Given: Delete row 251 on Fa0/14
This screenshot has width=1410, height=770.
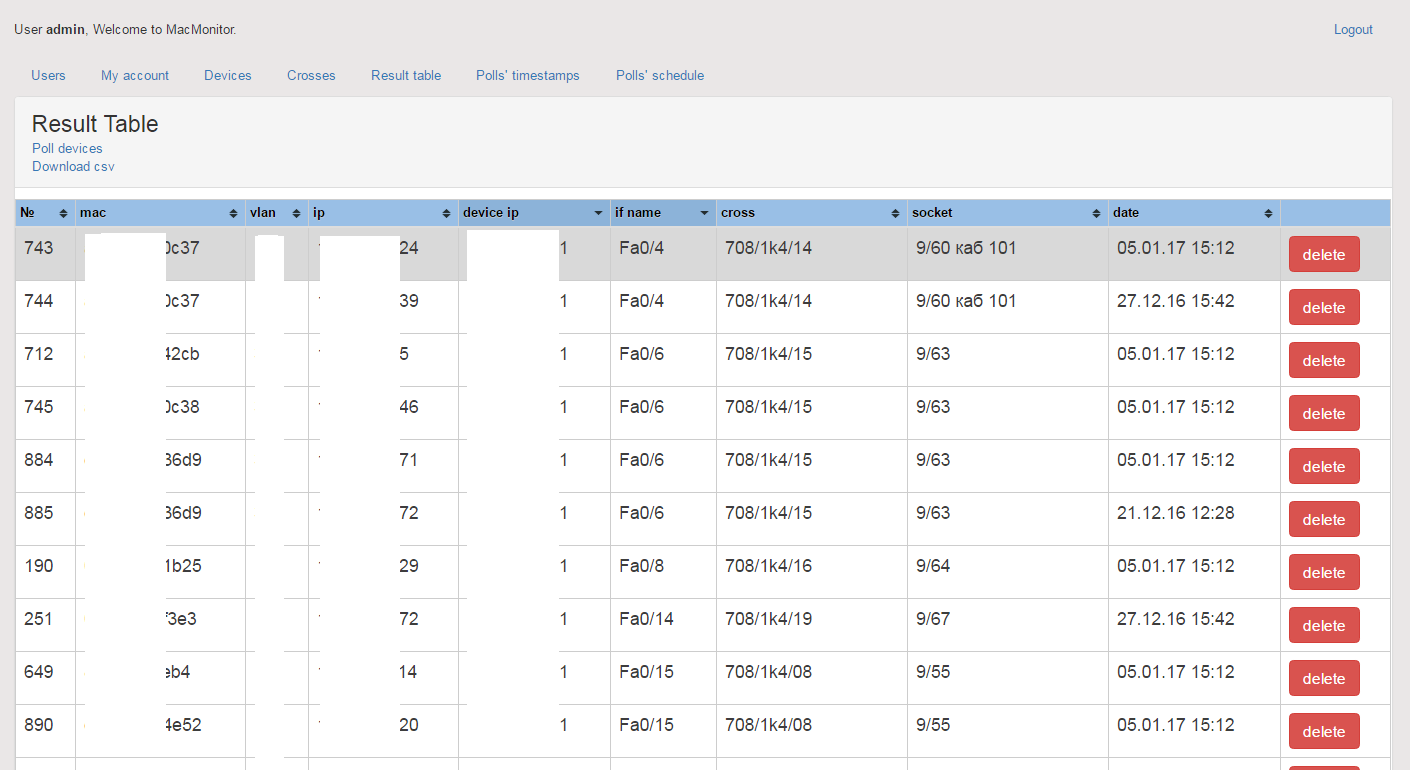Looking at the screenshot, I should (1324, 625).
